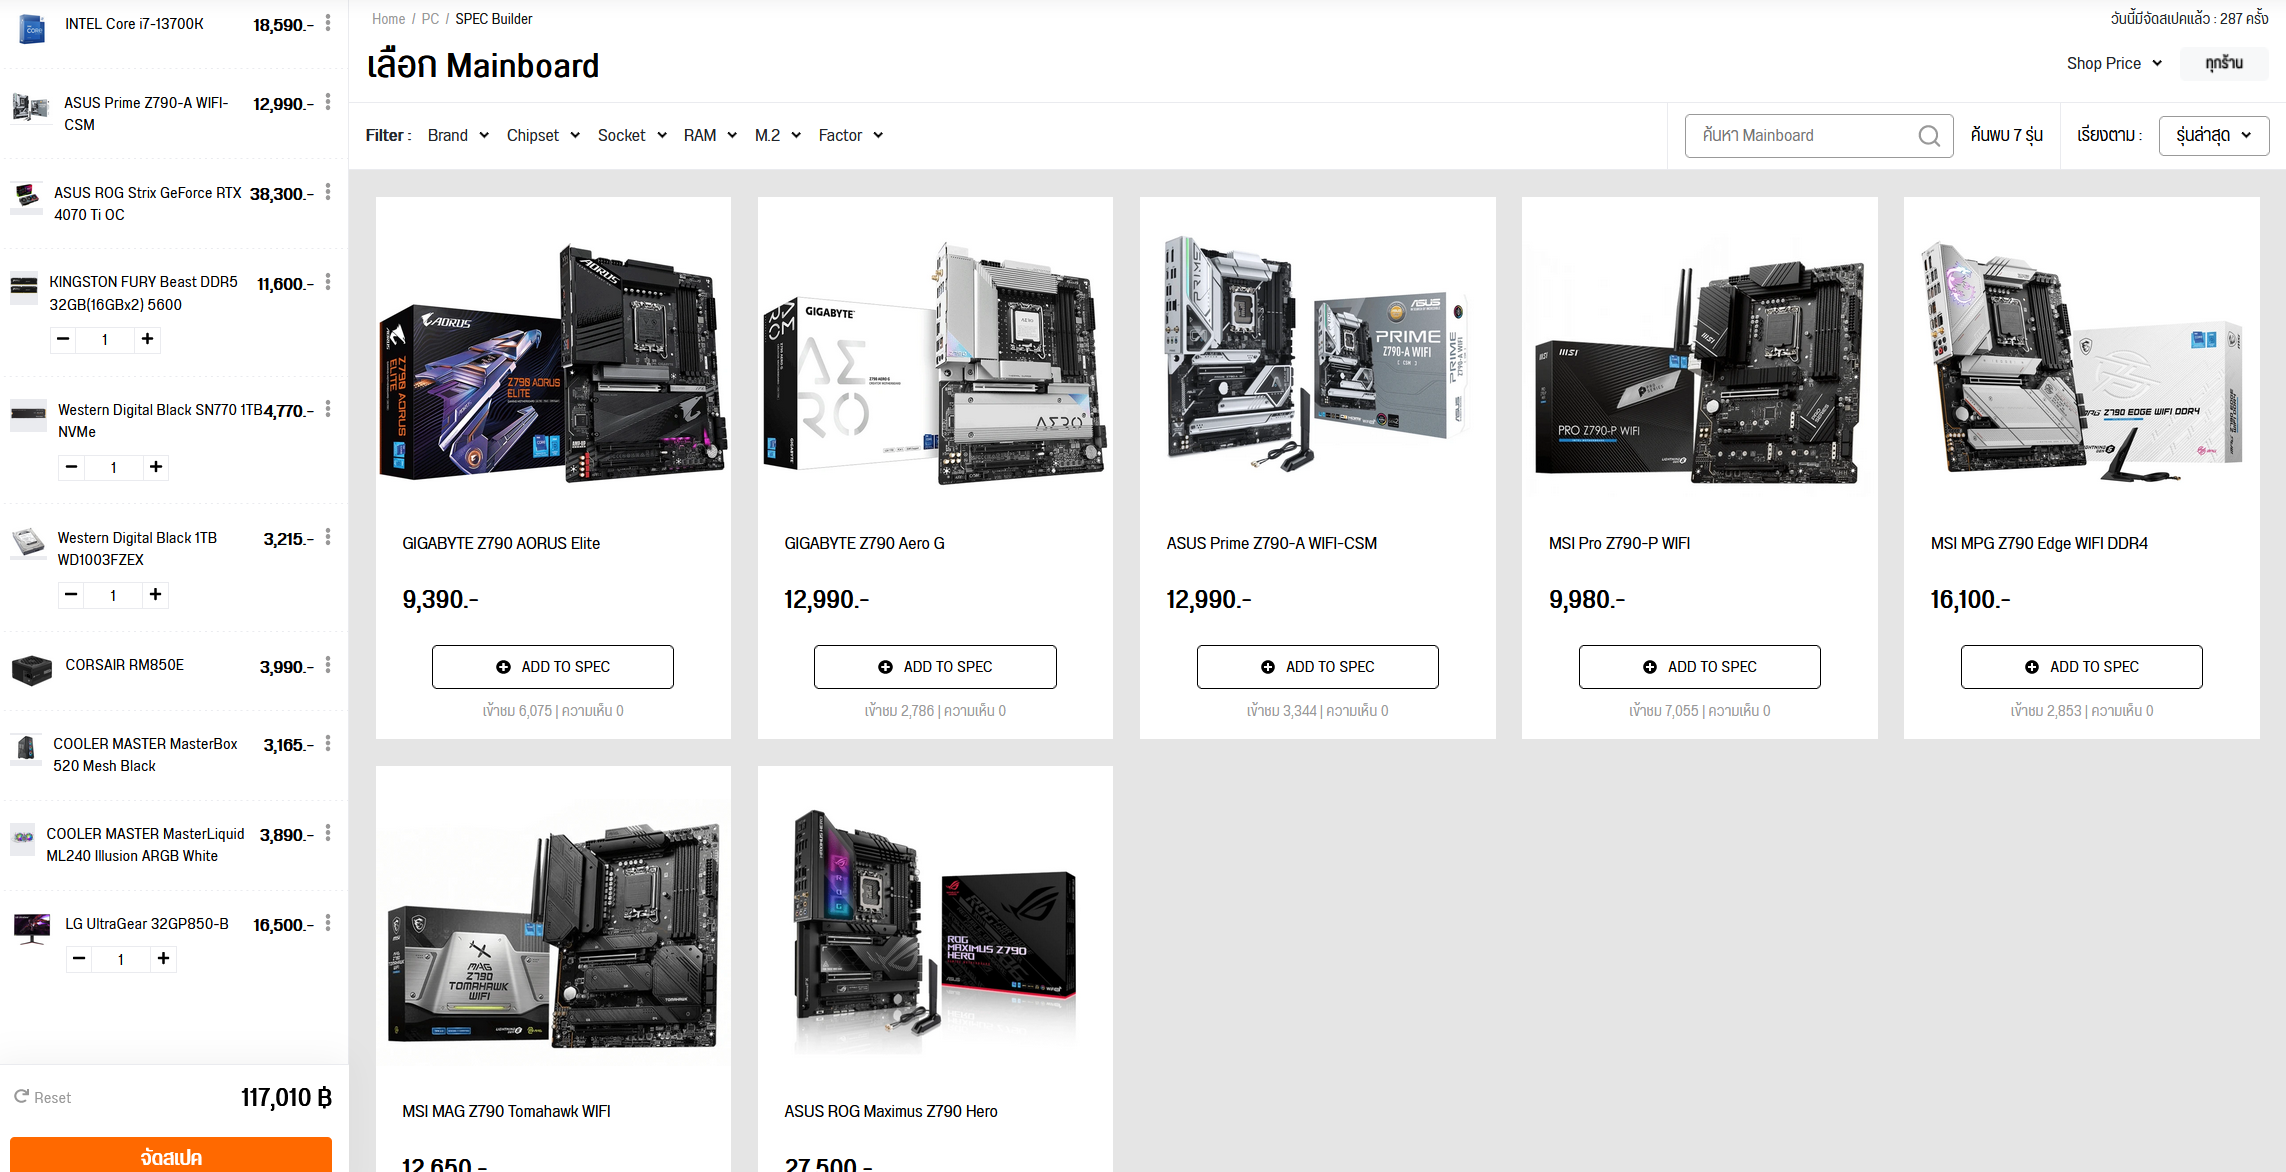Decrease quantity of WD Black SN770 NVMe

(71, 467)
